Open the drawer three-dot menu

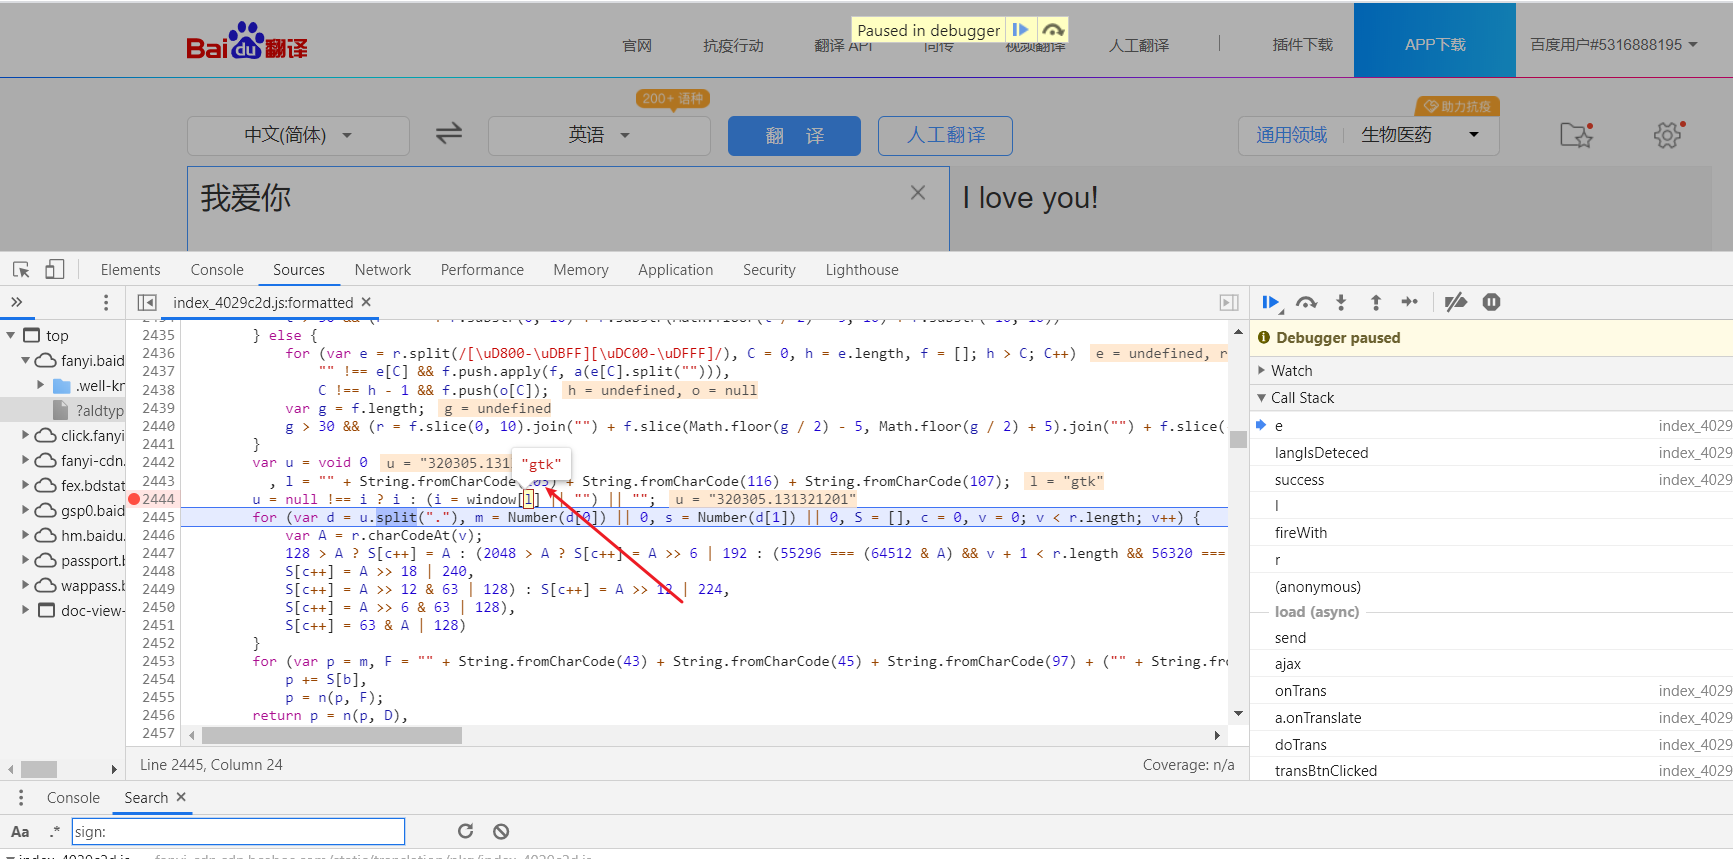click(x=20, y=797)
